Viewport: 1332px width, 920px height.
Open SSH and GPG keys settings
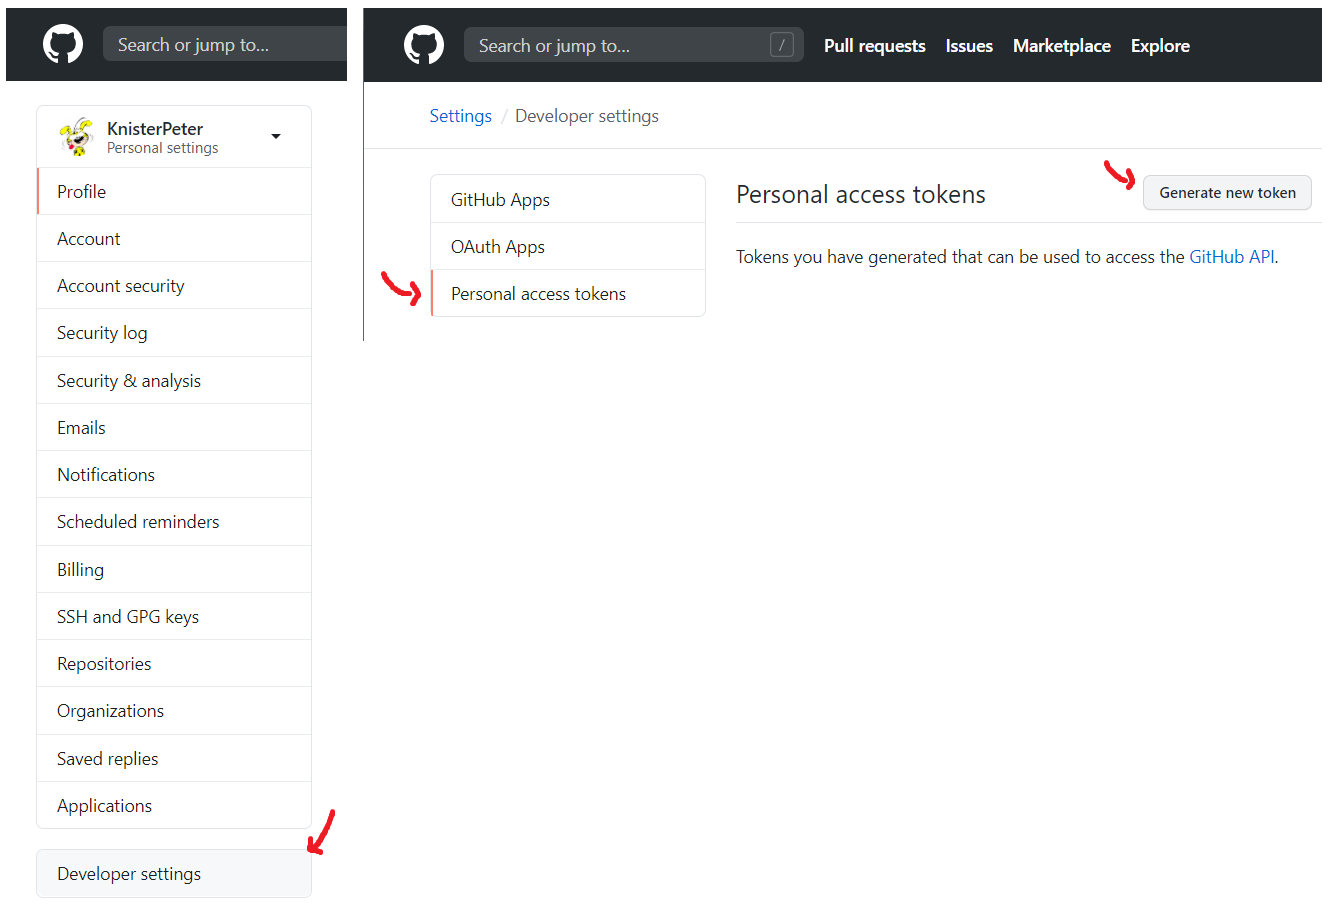click(174, 616)
